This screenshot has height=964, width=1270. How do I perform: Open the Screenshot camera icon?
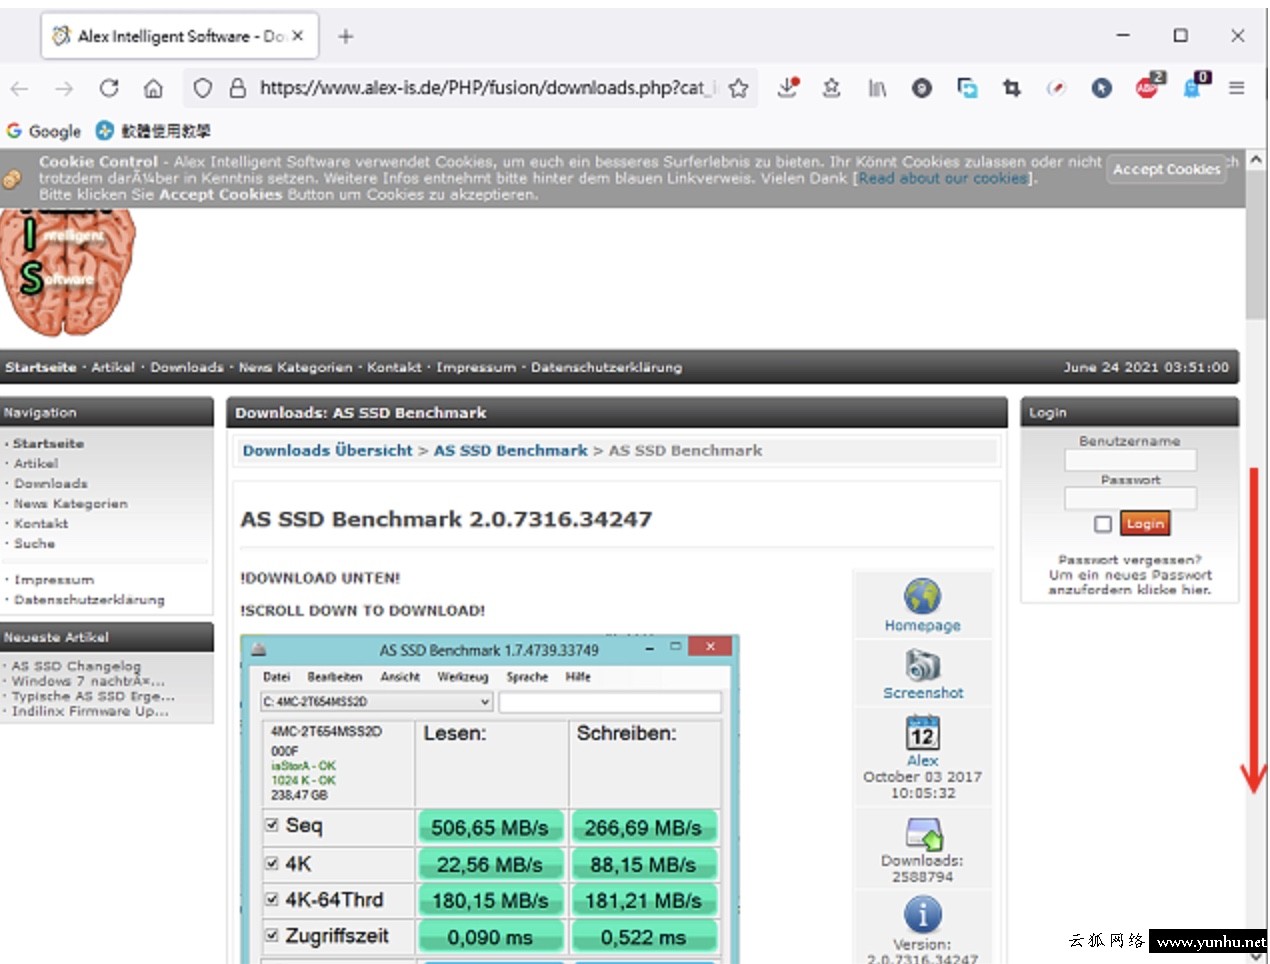pyautogui.click(x=923, y=664)
